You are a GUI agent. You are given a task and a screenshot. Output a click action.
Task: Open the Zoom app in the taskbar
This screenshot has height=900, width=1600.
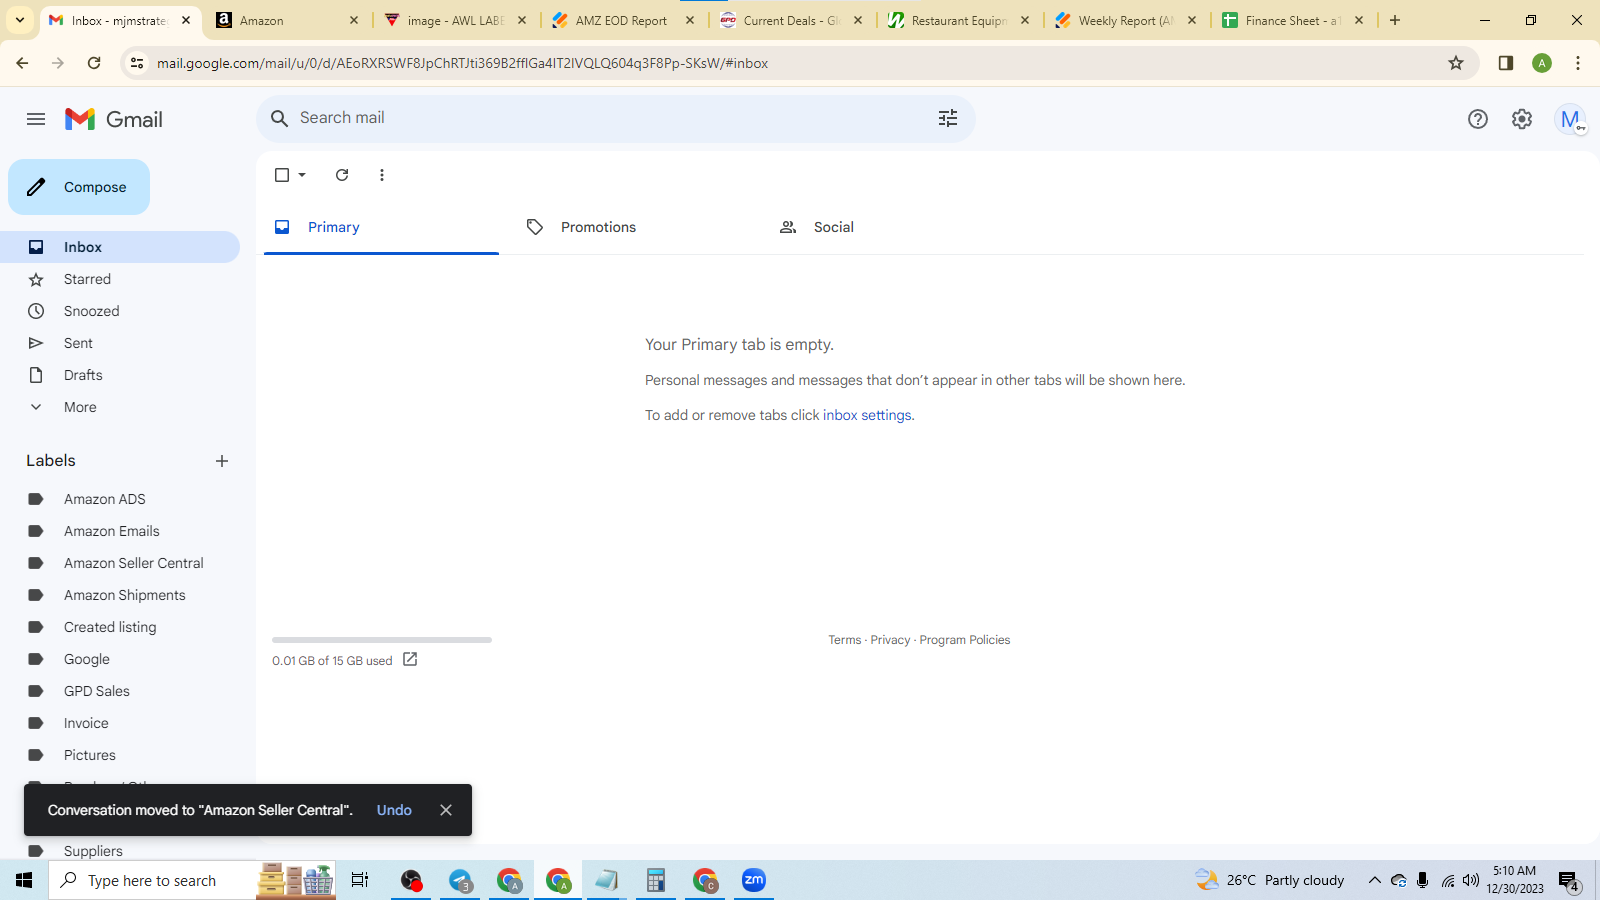point(754,880)
